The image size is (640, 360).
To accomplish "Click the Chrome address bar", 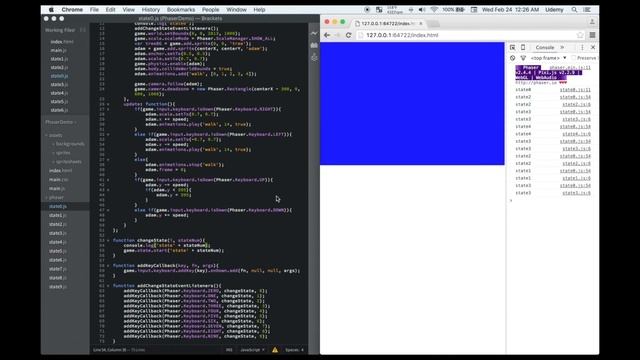I will coord(469,35).
